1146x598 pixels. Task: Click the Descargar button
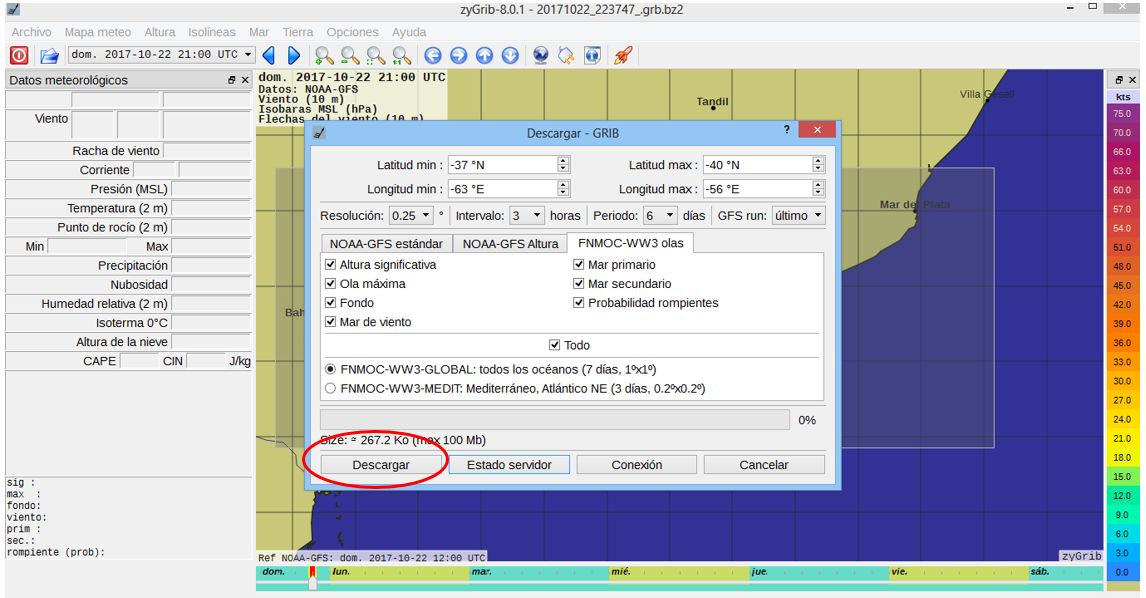click(x=381, y=465)
